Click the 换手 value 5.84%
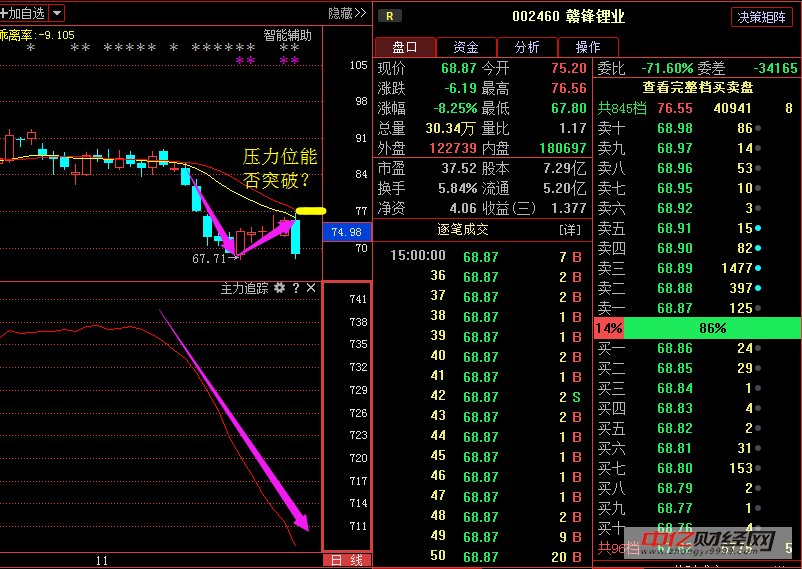 click(x=457, y=188)
